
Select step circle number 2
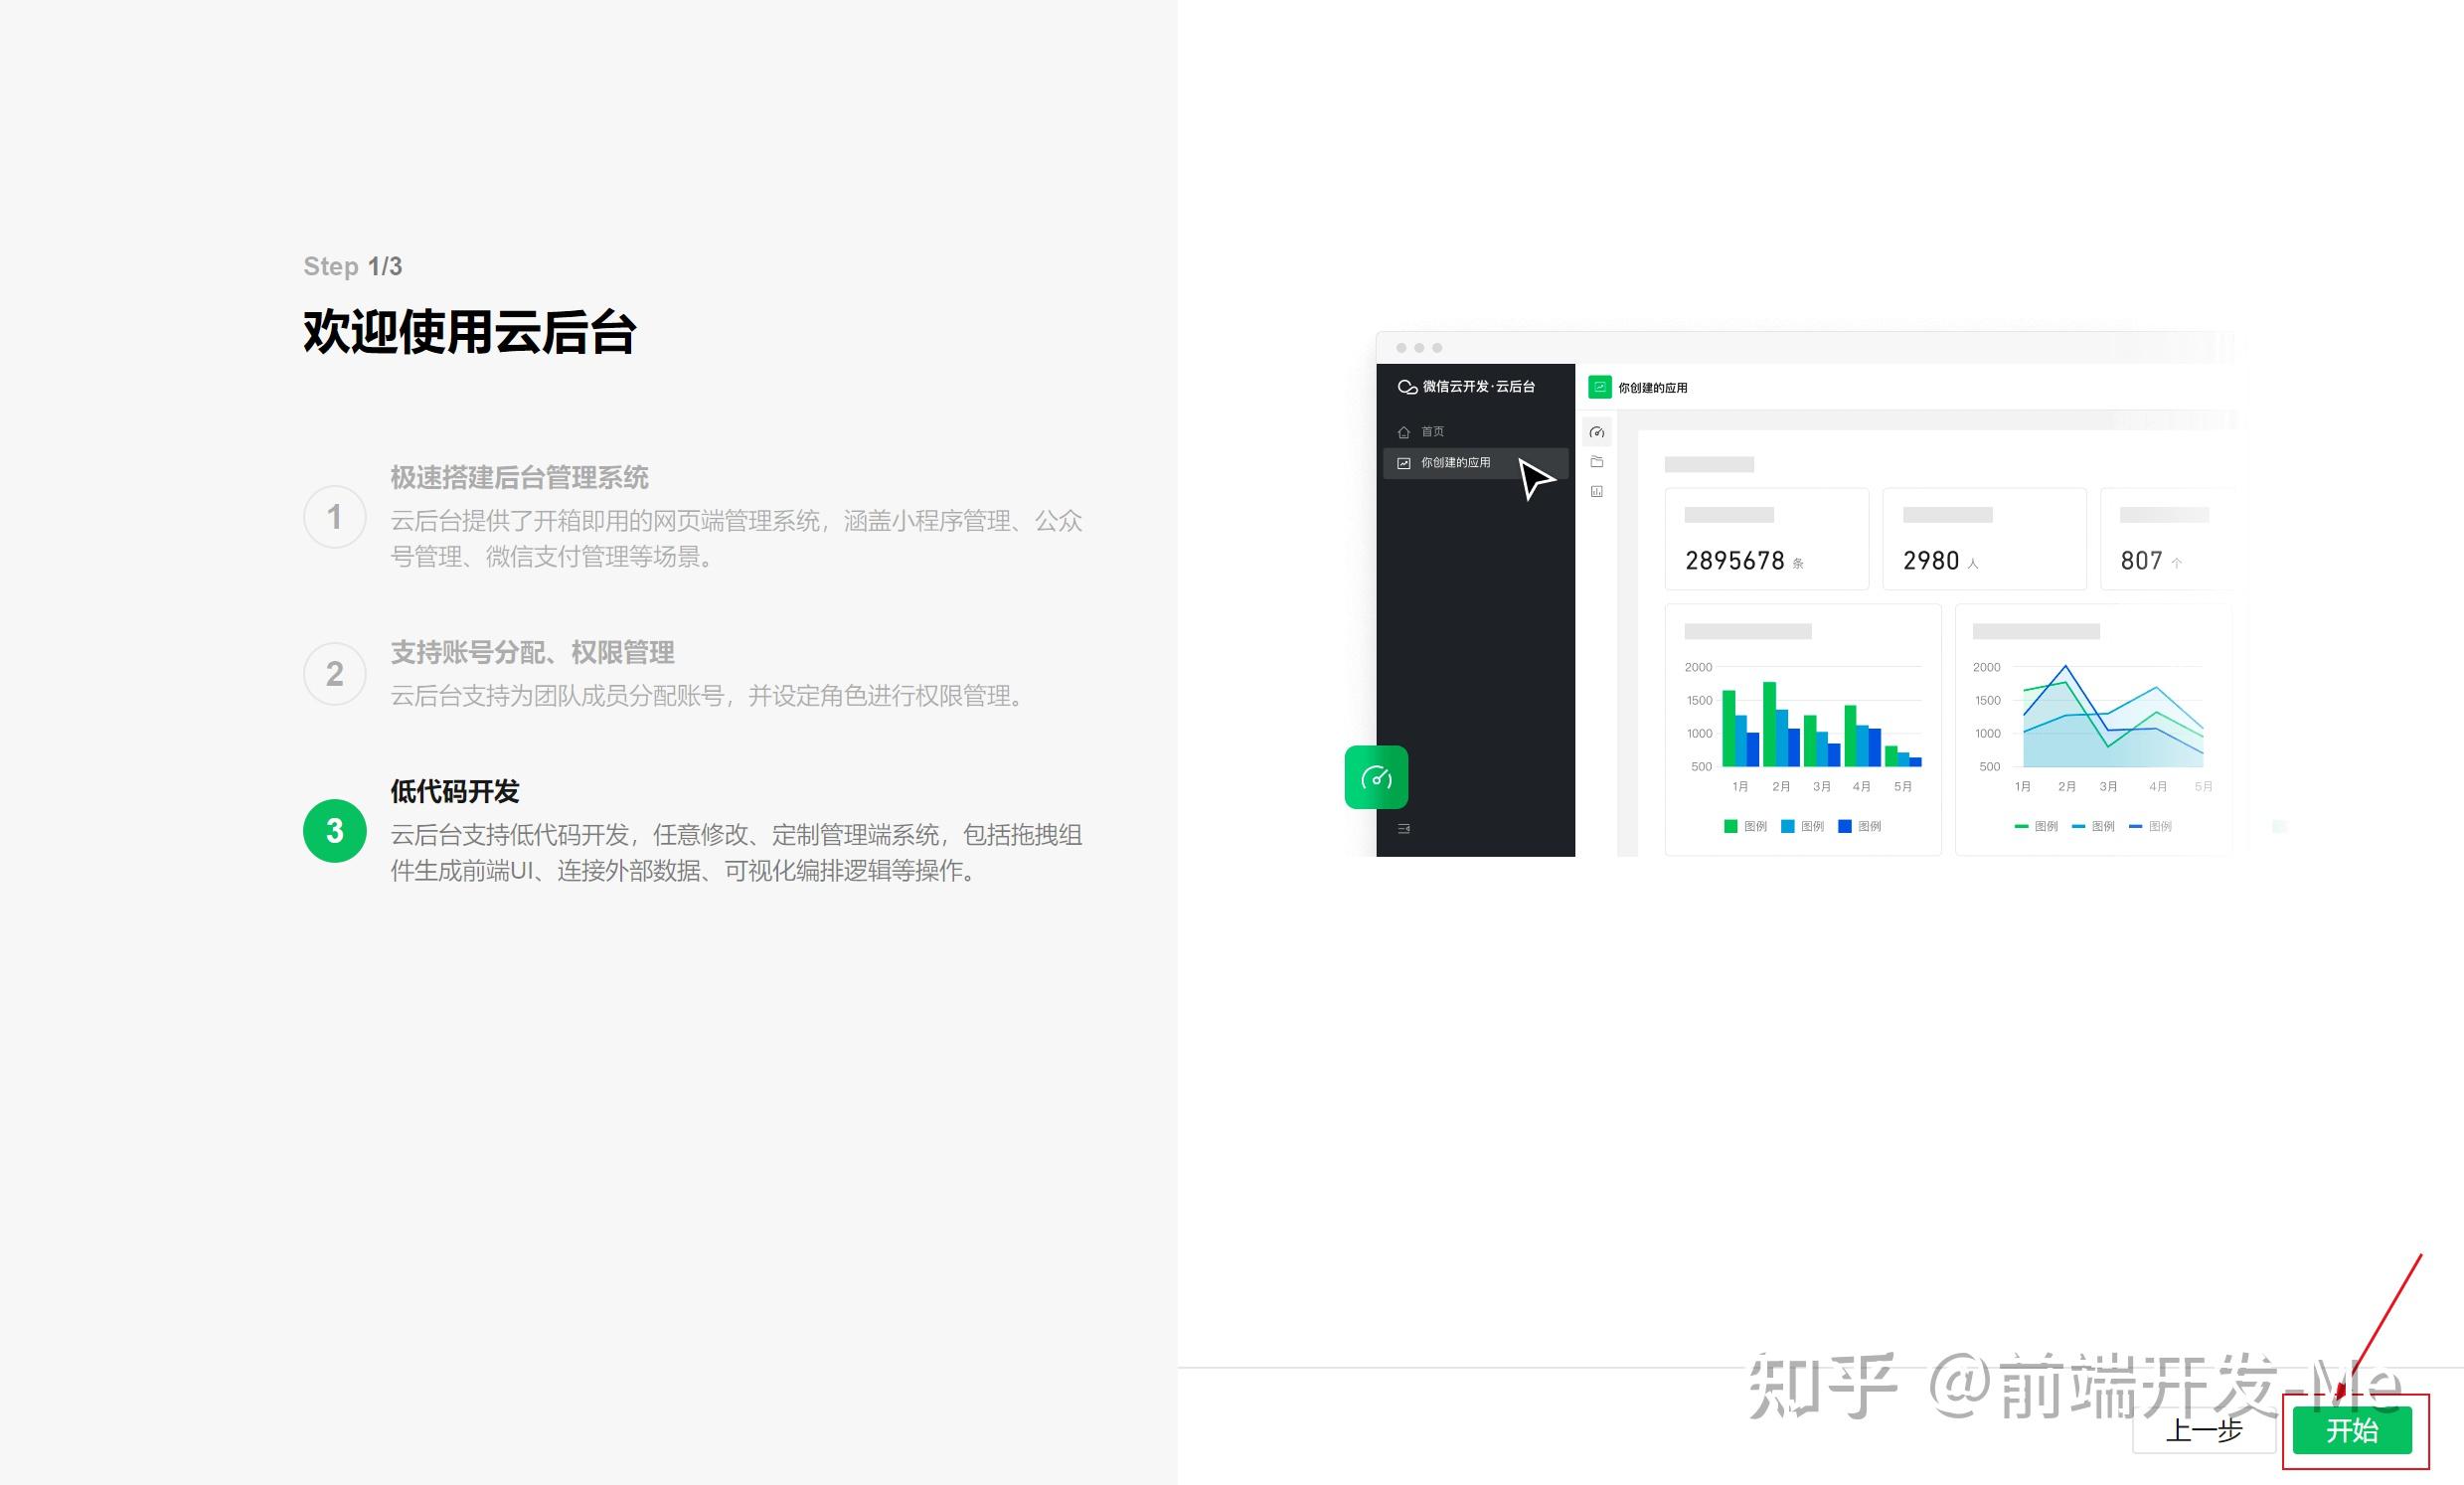point(334,674)
